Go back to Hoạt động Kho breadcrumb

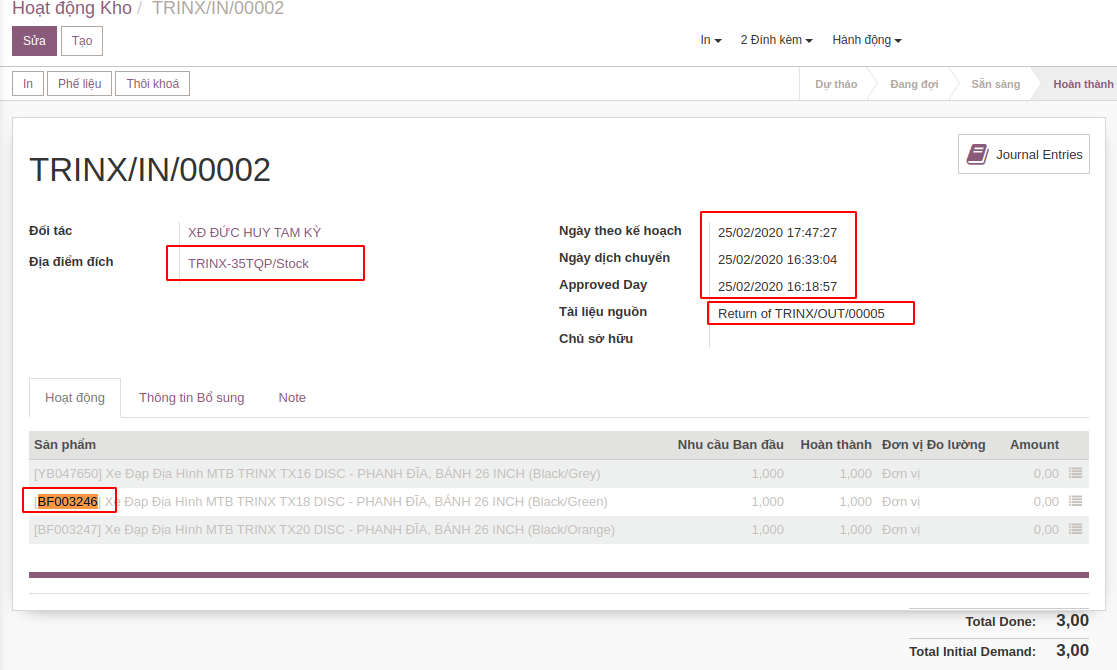72,9
